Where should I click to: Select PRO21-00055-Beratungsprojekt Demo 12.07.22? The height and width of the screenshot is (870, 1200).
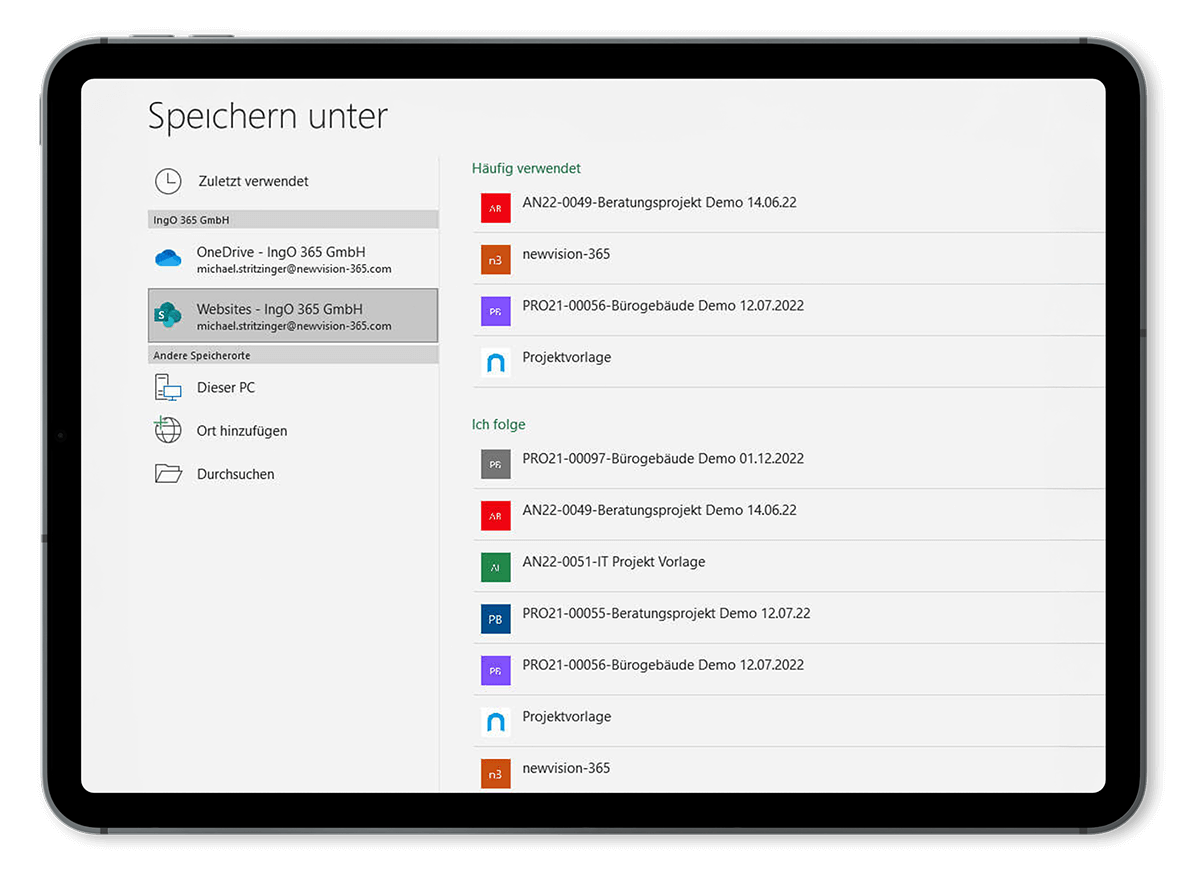click(x=666, y=613)
